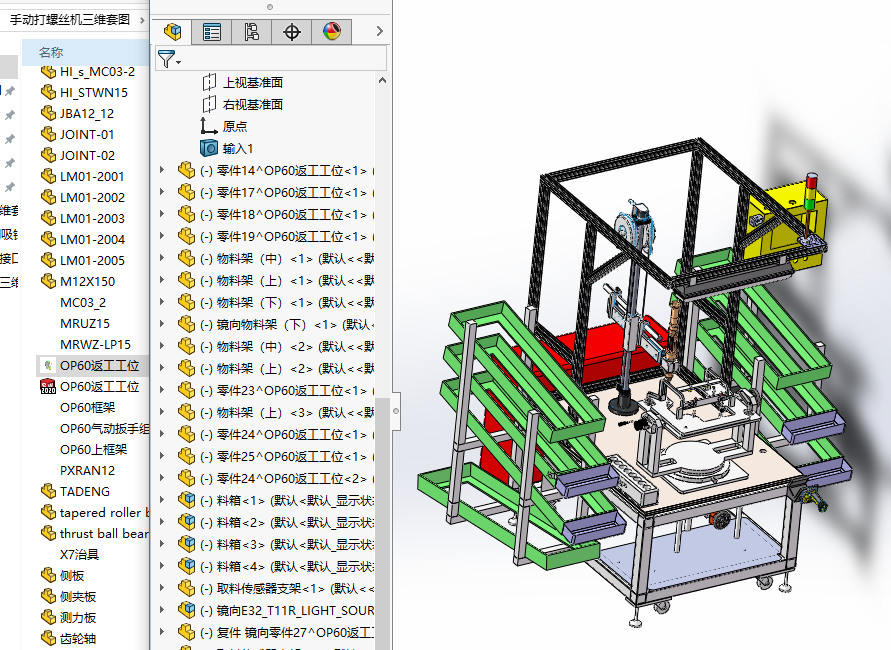Select PXRAN12 file name
The image size is (891, 650).
pos(87,470)
